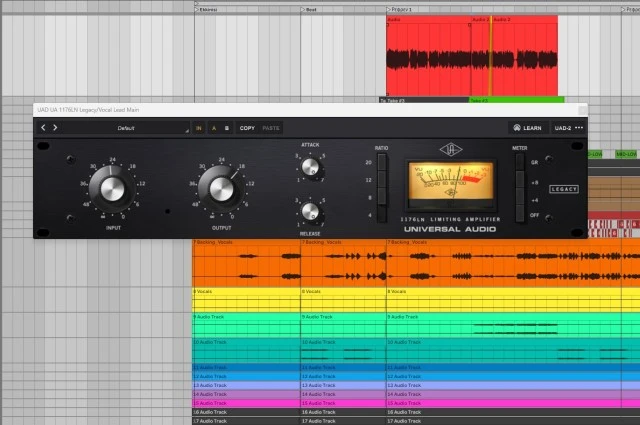The height and width of the screenshot is (425, 640).
Task: Click the PASTE button
Action: click(271, 128)
